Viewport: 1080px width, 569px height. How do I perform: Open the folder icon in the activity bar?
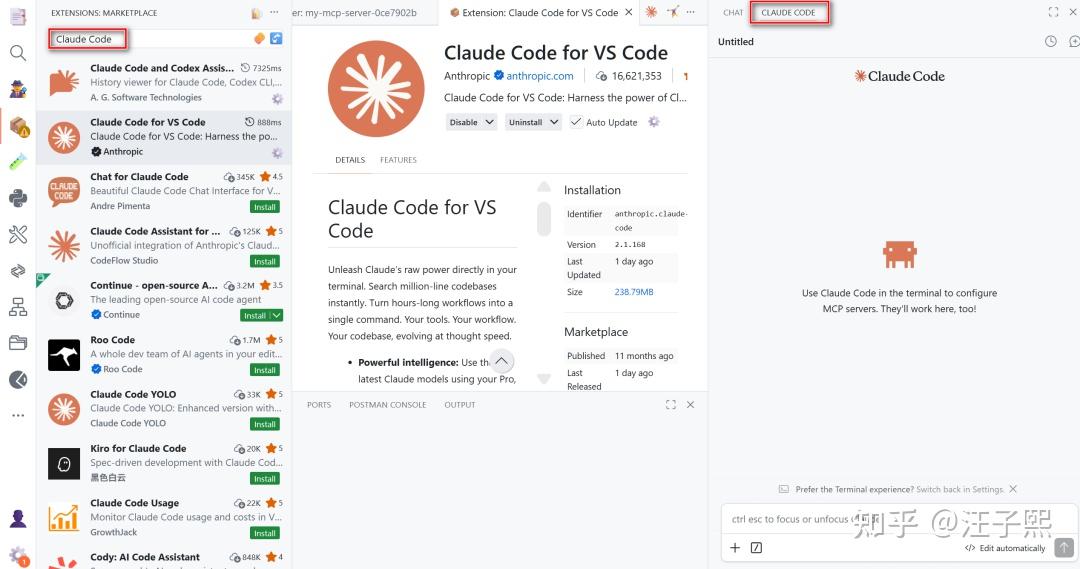point(18,342)
